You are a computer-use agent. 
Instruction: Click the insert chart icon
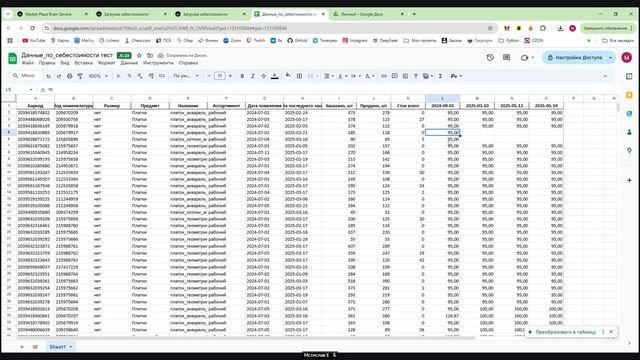click(405, 76)
